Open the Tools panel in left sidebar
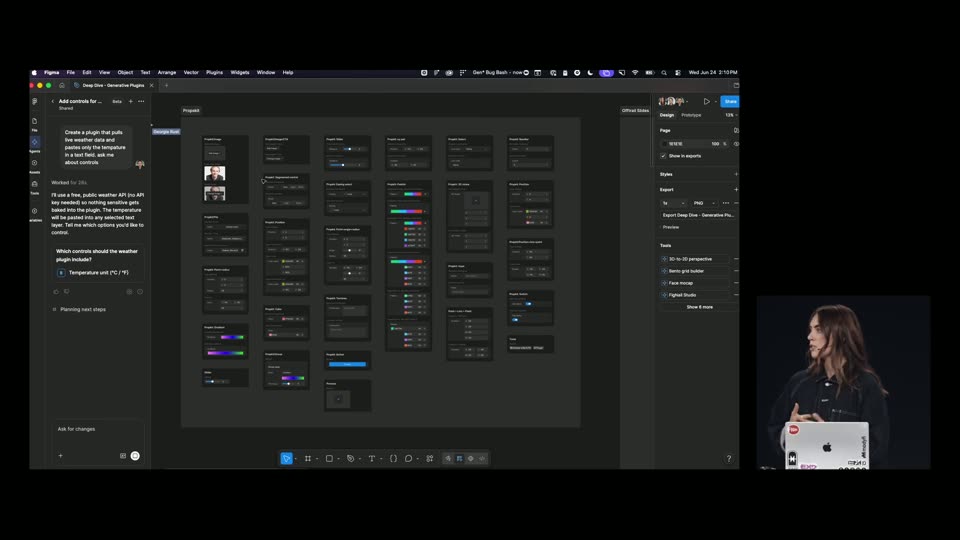 pos(34,187)
